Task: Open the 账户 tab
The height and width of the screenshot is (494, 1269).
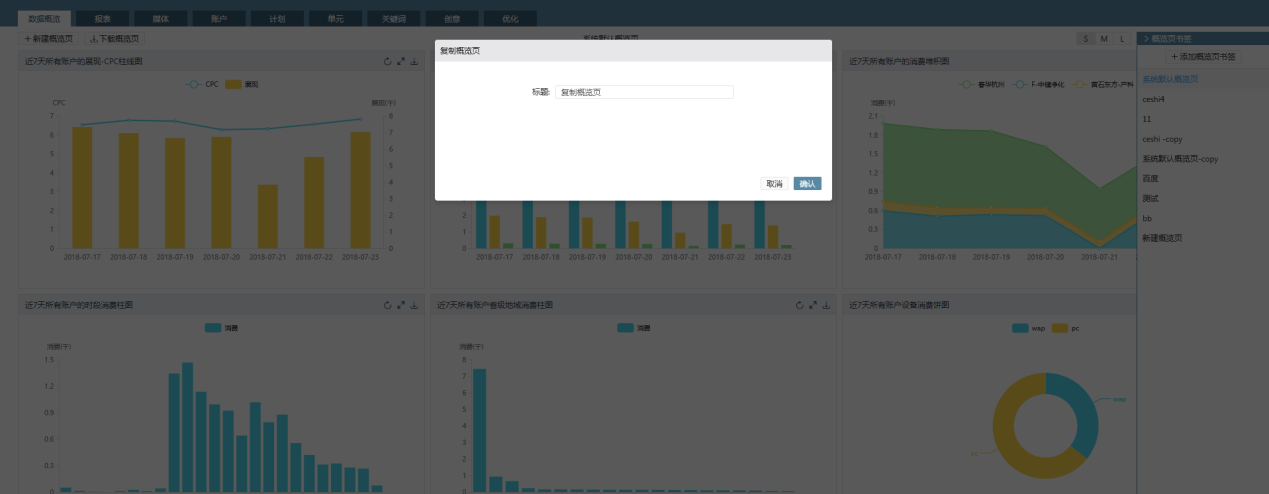Action: point(219,18)
